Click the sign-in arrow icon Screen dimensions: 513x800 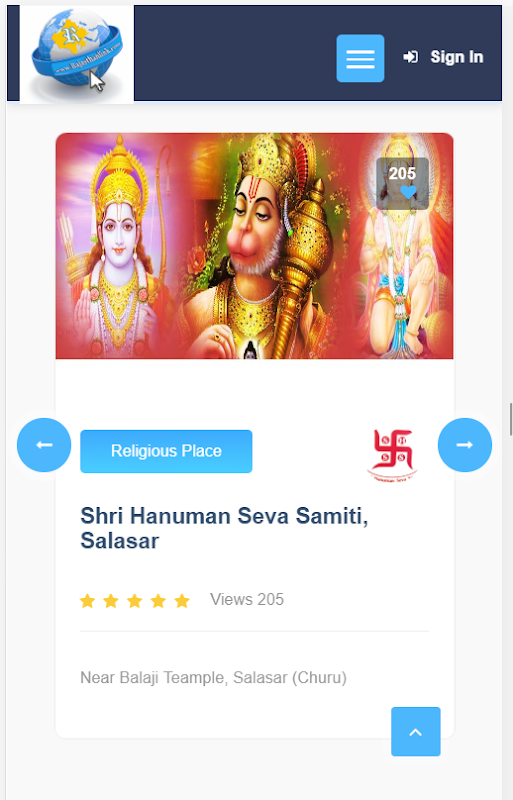(410, 57)
